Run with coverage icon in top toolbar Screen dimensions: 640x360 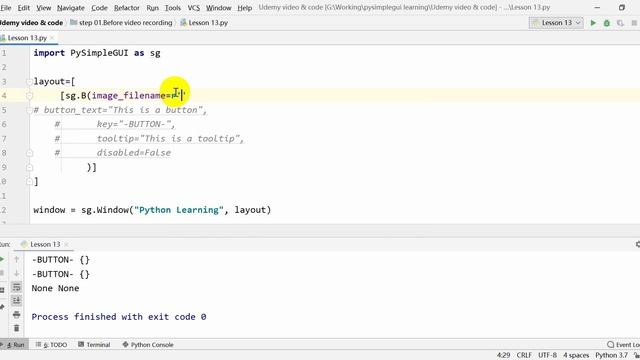pyautogui.click(x=620, y=23)
